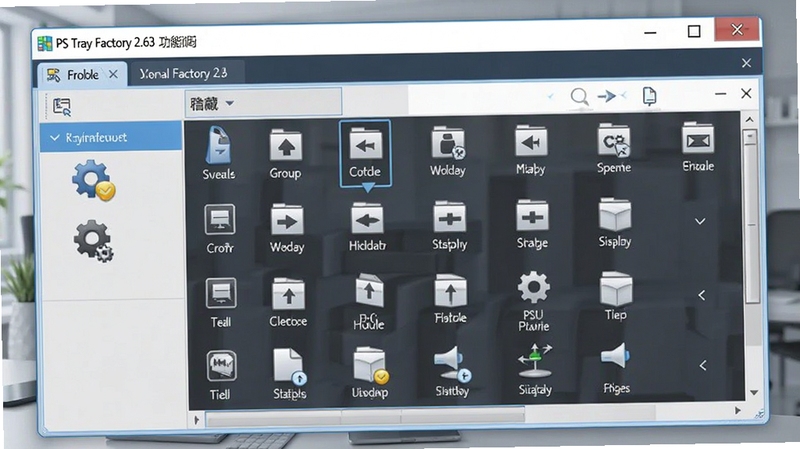Open the Fistole folder icon
This screenshot has height=449, width=800.
(x=451, y=291)
